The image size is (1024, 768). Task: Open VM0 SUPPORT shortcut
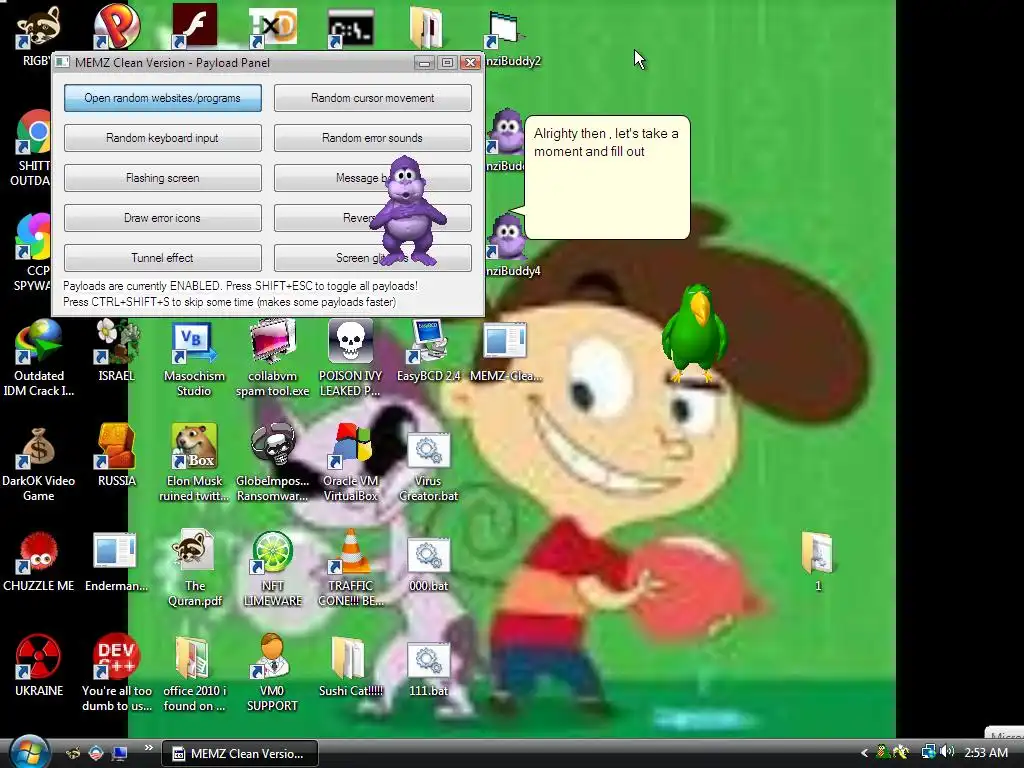point(272,673)
